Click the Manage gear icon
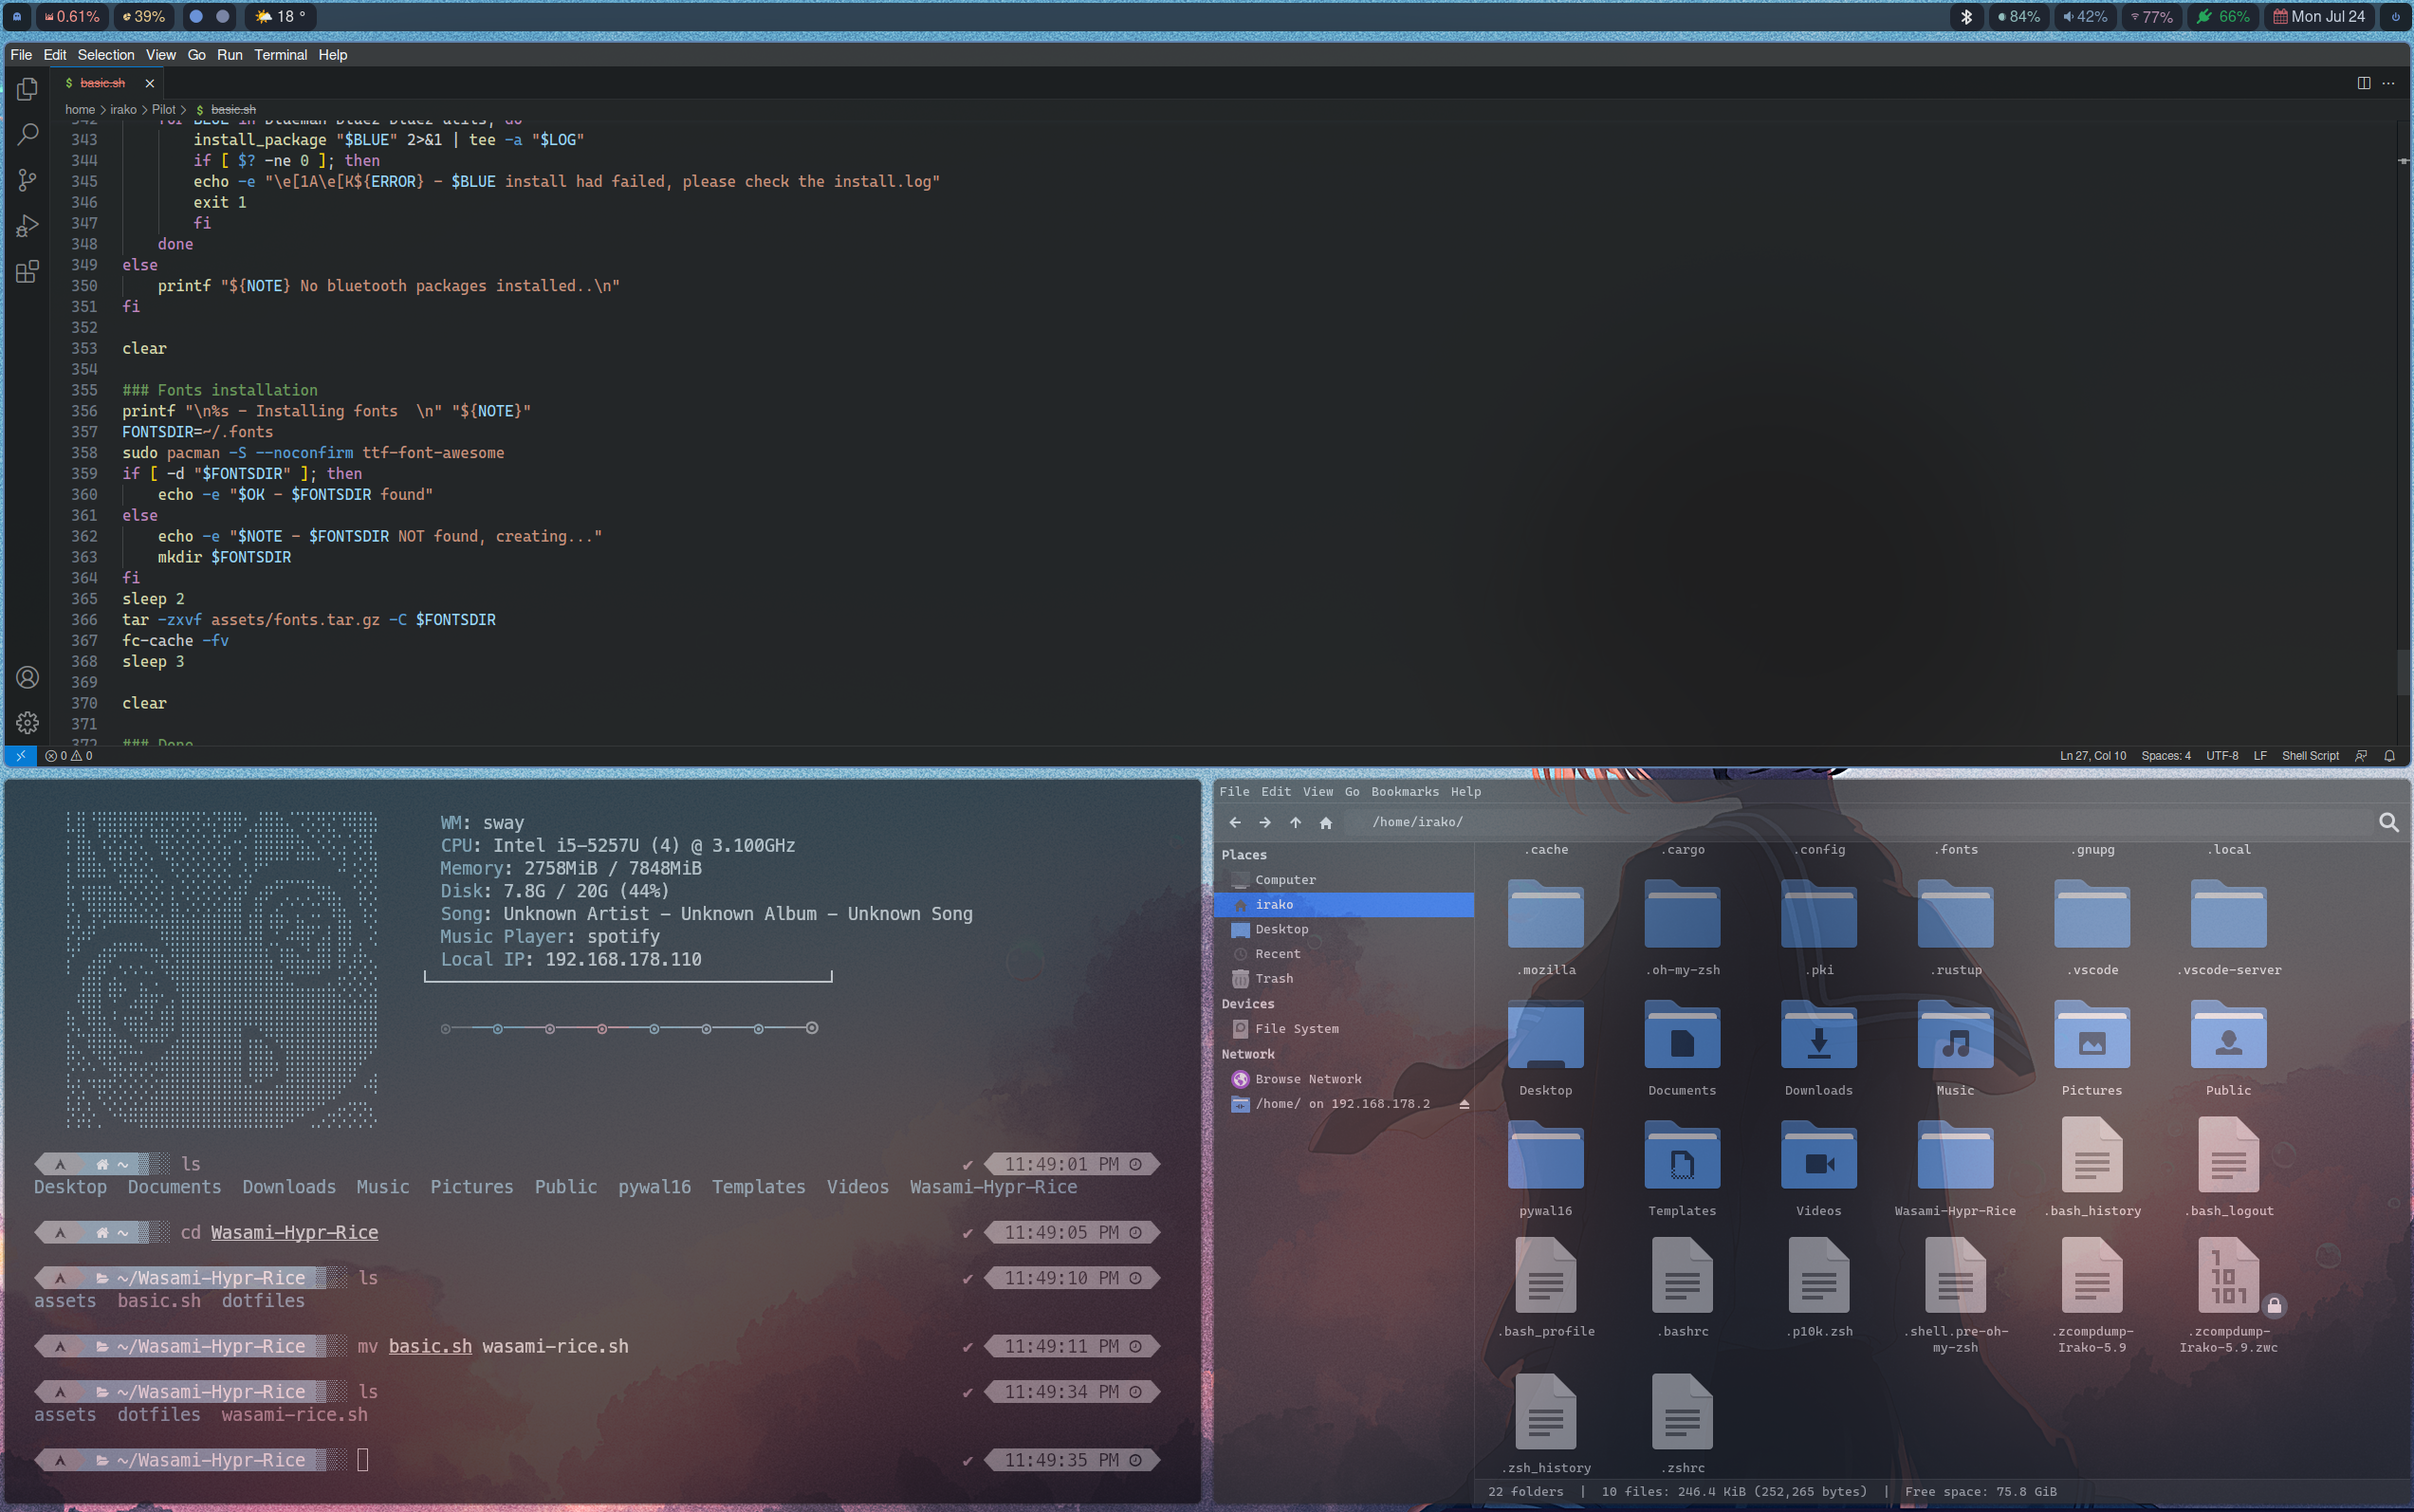Viewport: 2414px width, 1512px height. (27, 723)
